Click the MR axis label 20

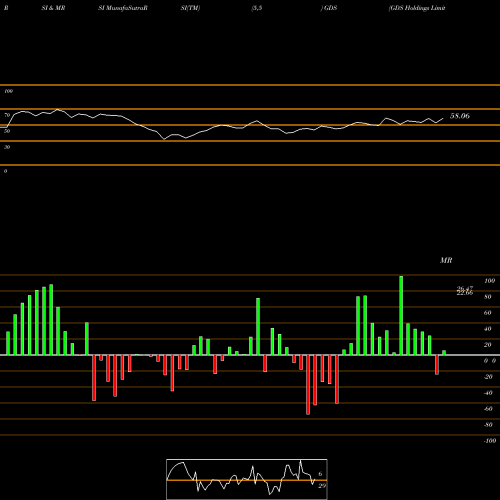pyautogui.click(x=488, y=345)
